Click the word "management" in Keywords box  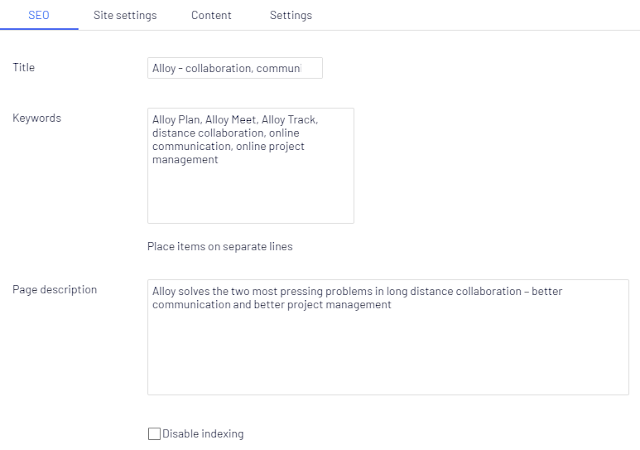point(185,160)
